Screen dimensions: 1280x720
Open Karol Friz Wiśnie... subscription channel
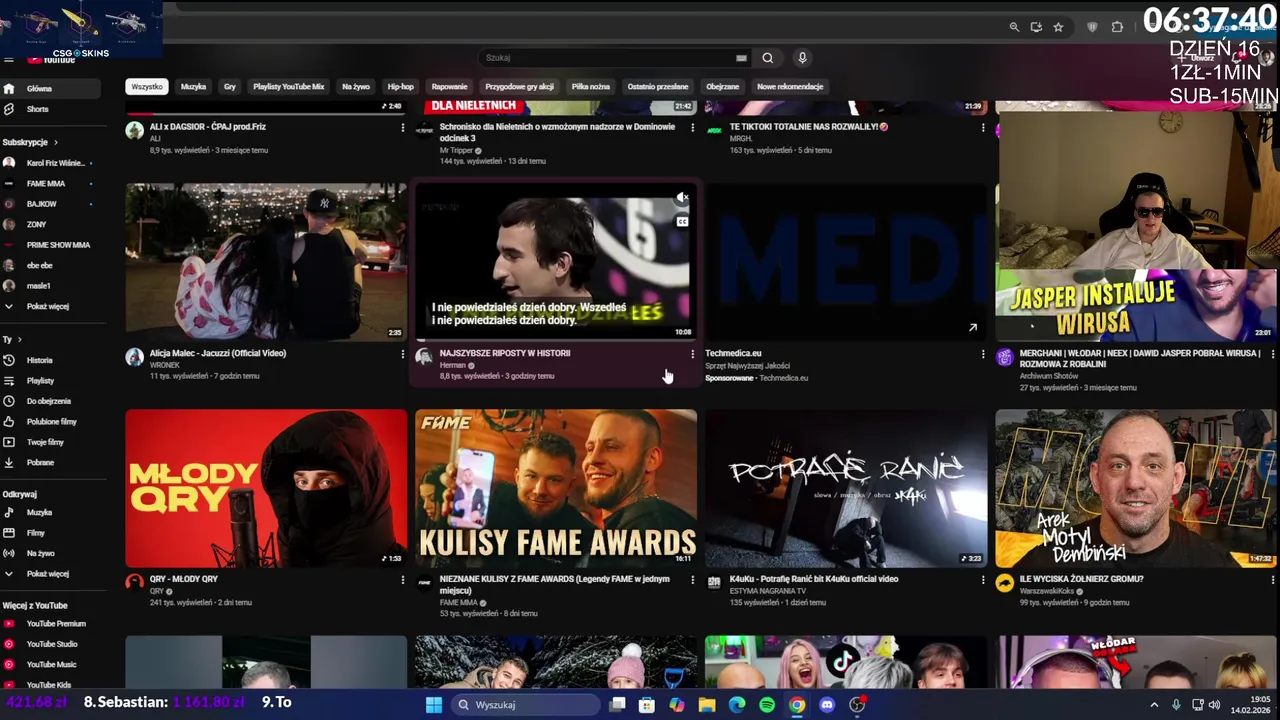50,163
